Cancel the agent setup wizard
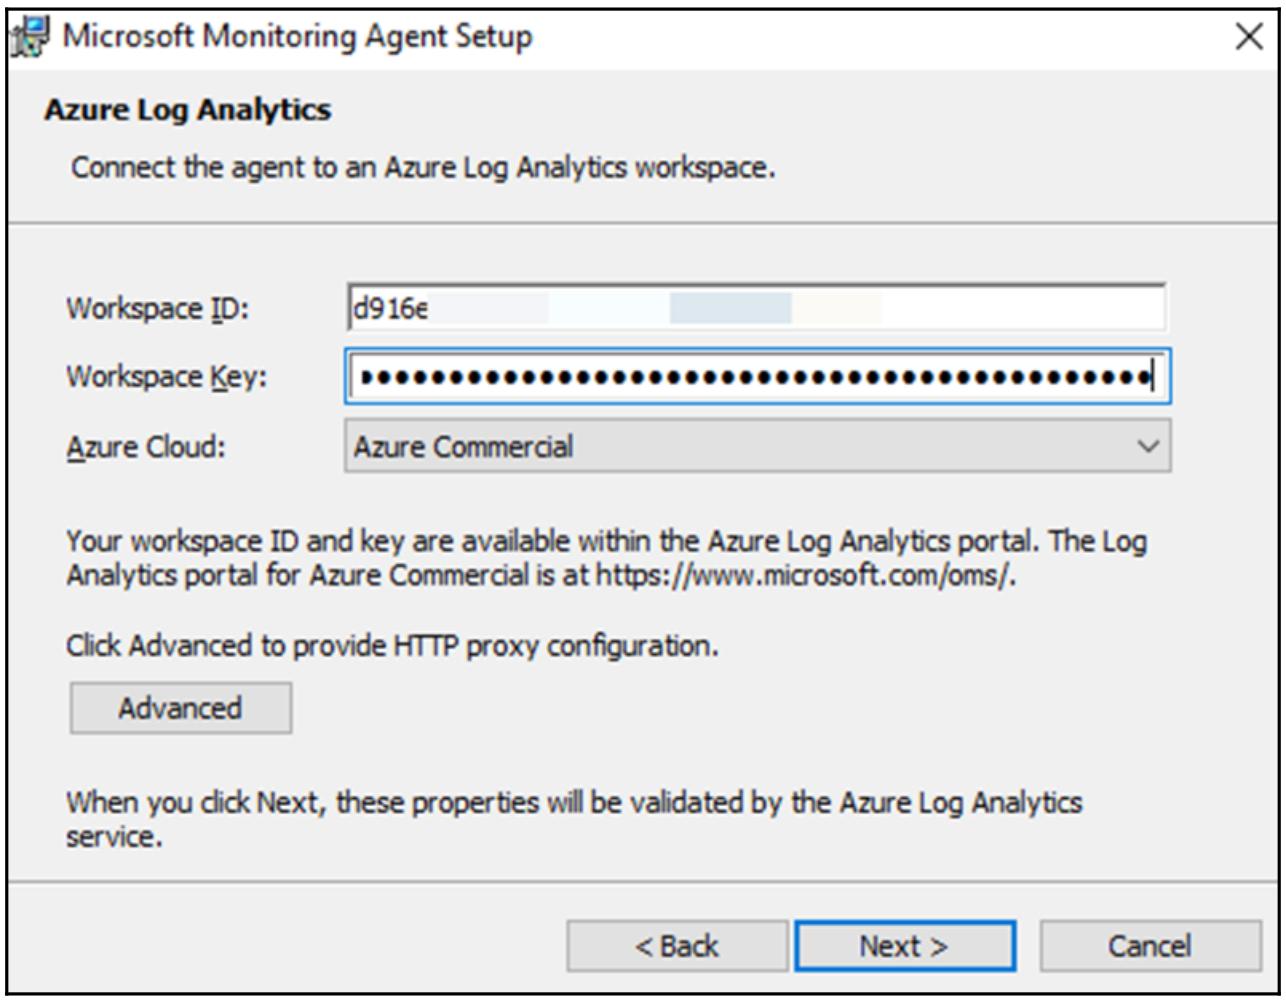 (1150, 946)
